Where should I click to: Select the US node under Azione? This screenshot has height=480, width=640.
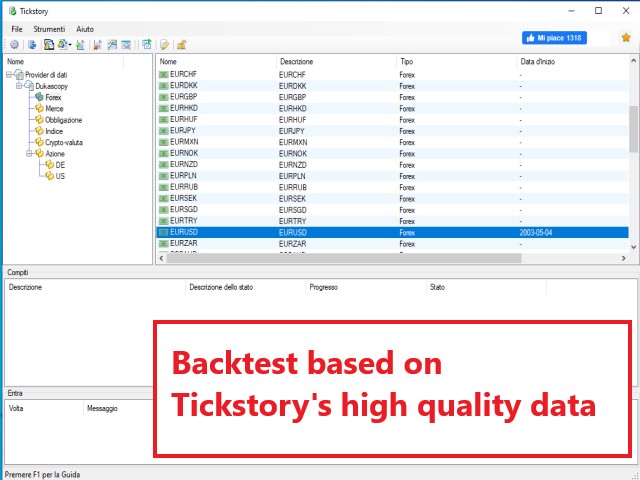click(60, 176)
